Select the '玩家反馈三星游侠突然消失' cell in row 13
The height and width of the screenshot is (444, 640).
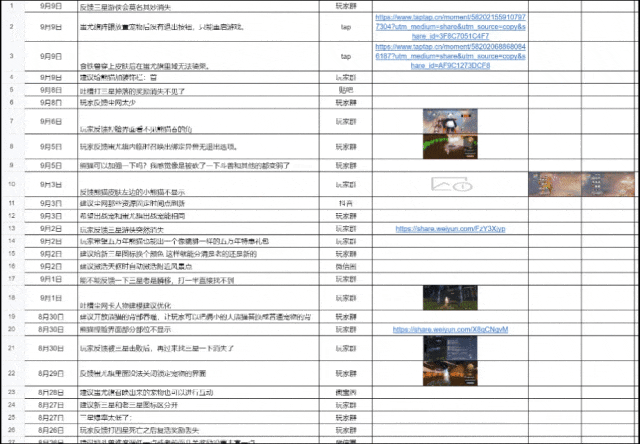tap(198, 229)
